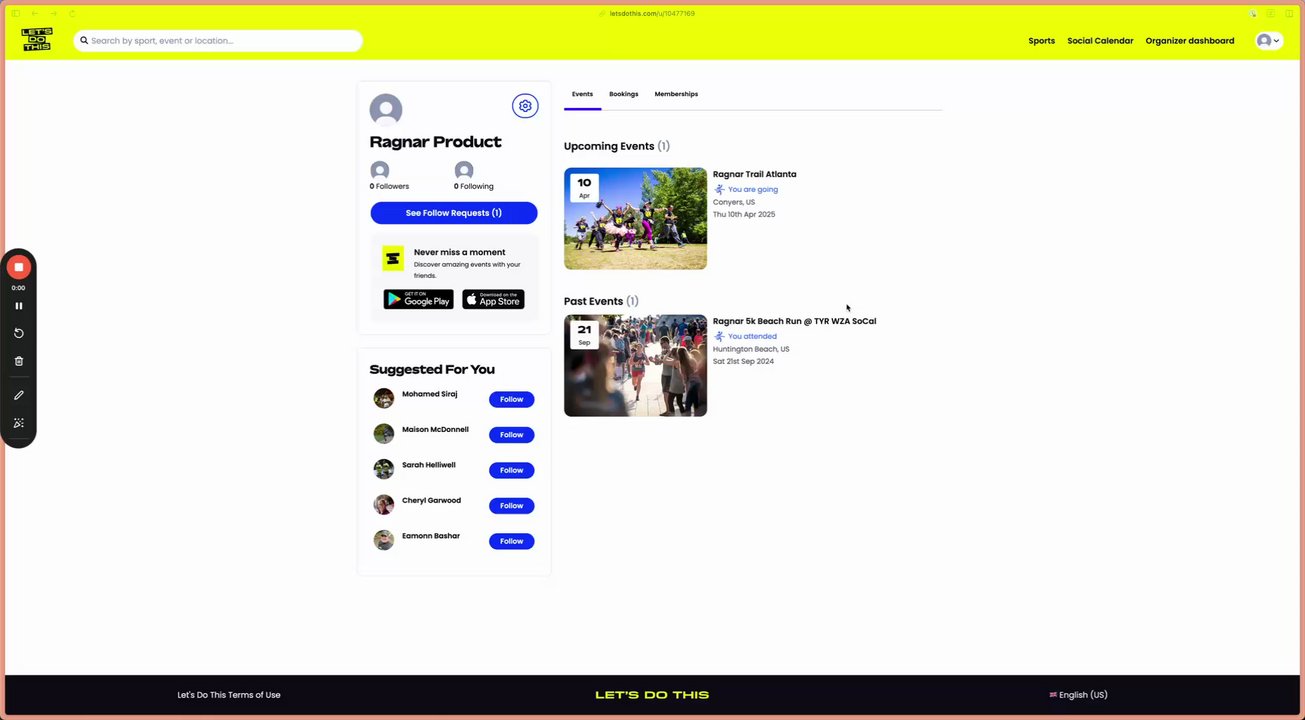Open the Ragnar Trail Atlanta event photo
The width and height of the screenshot is (1305, 720).
(x=635, y=218)
